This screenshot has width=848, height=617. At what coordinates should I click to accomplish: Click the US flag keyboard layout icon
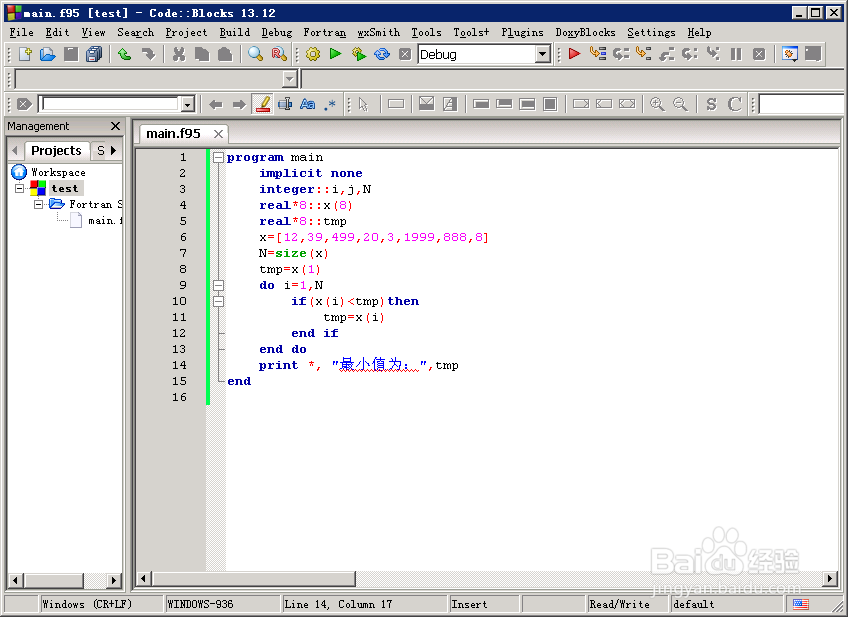800,604
